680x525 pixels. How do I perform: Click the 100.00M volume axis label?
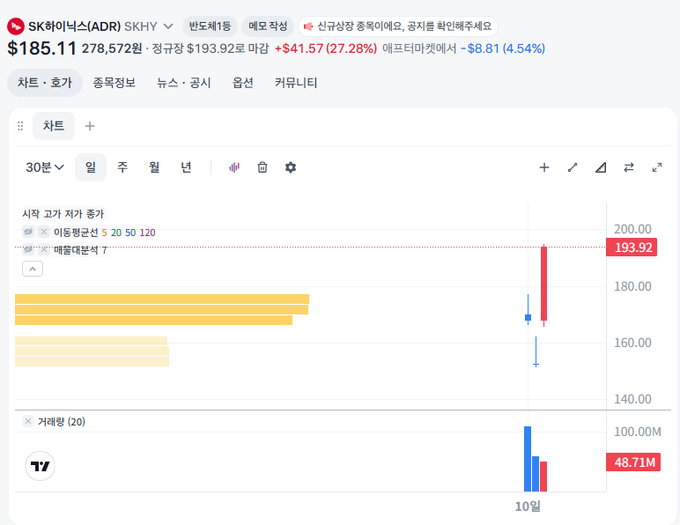click(x=638, y=432)
